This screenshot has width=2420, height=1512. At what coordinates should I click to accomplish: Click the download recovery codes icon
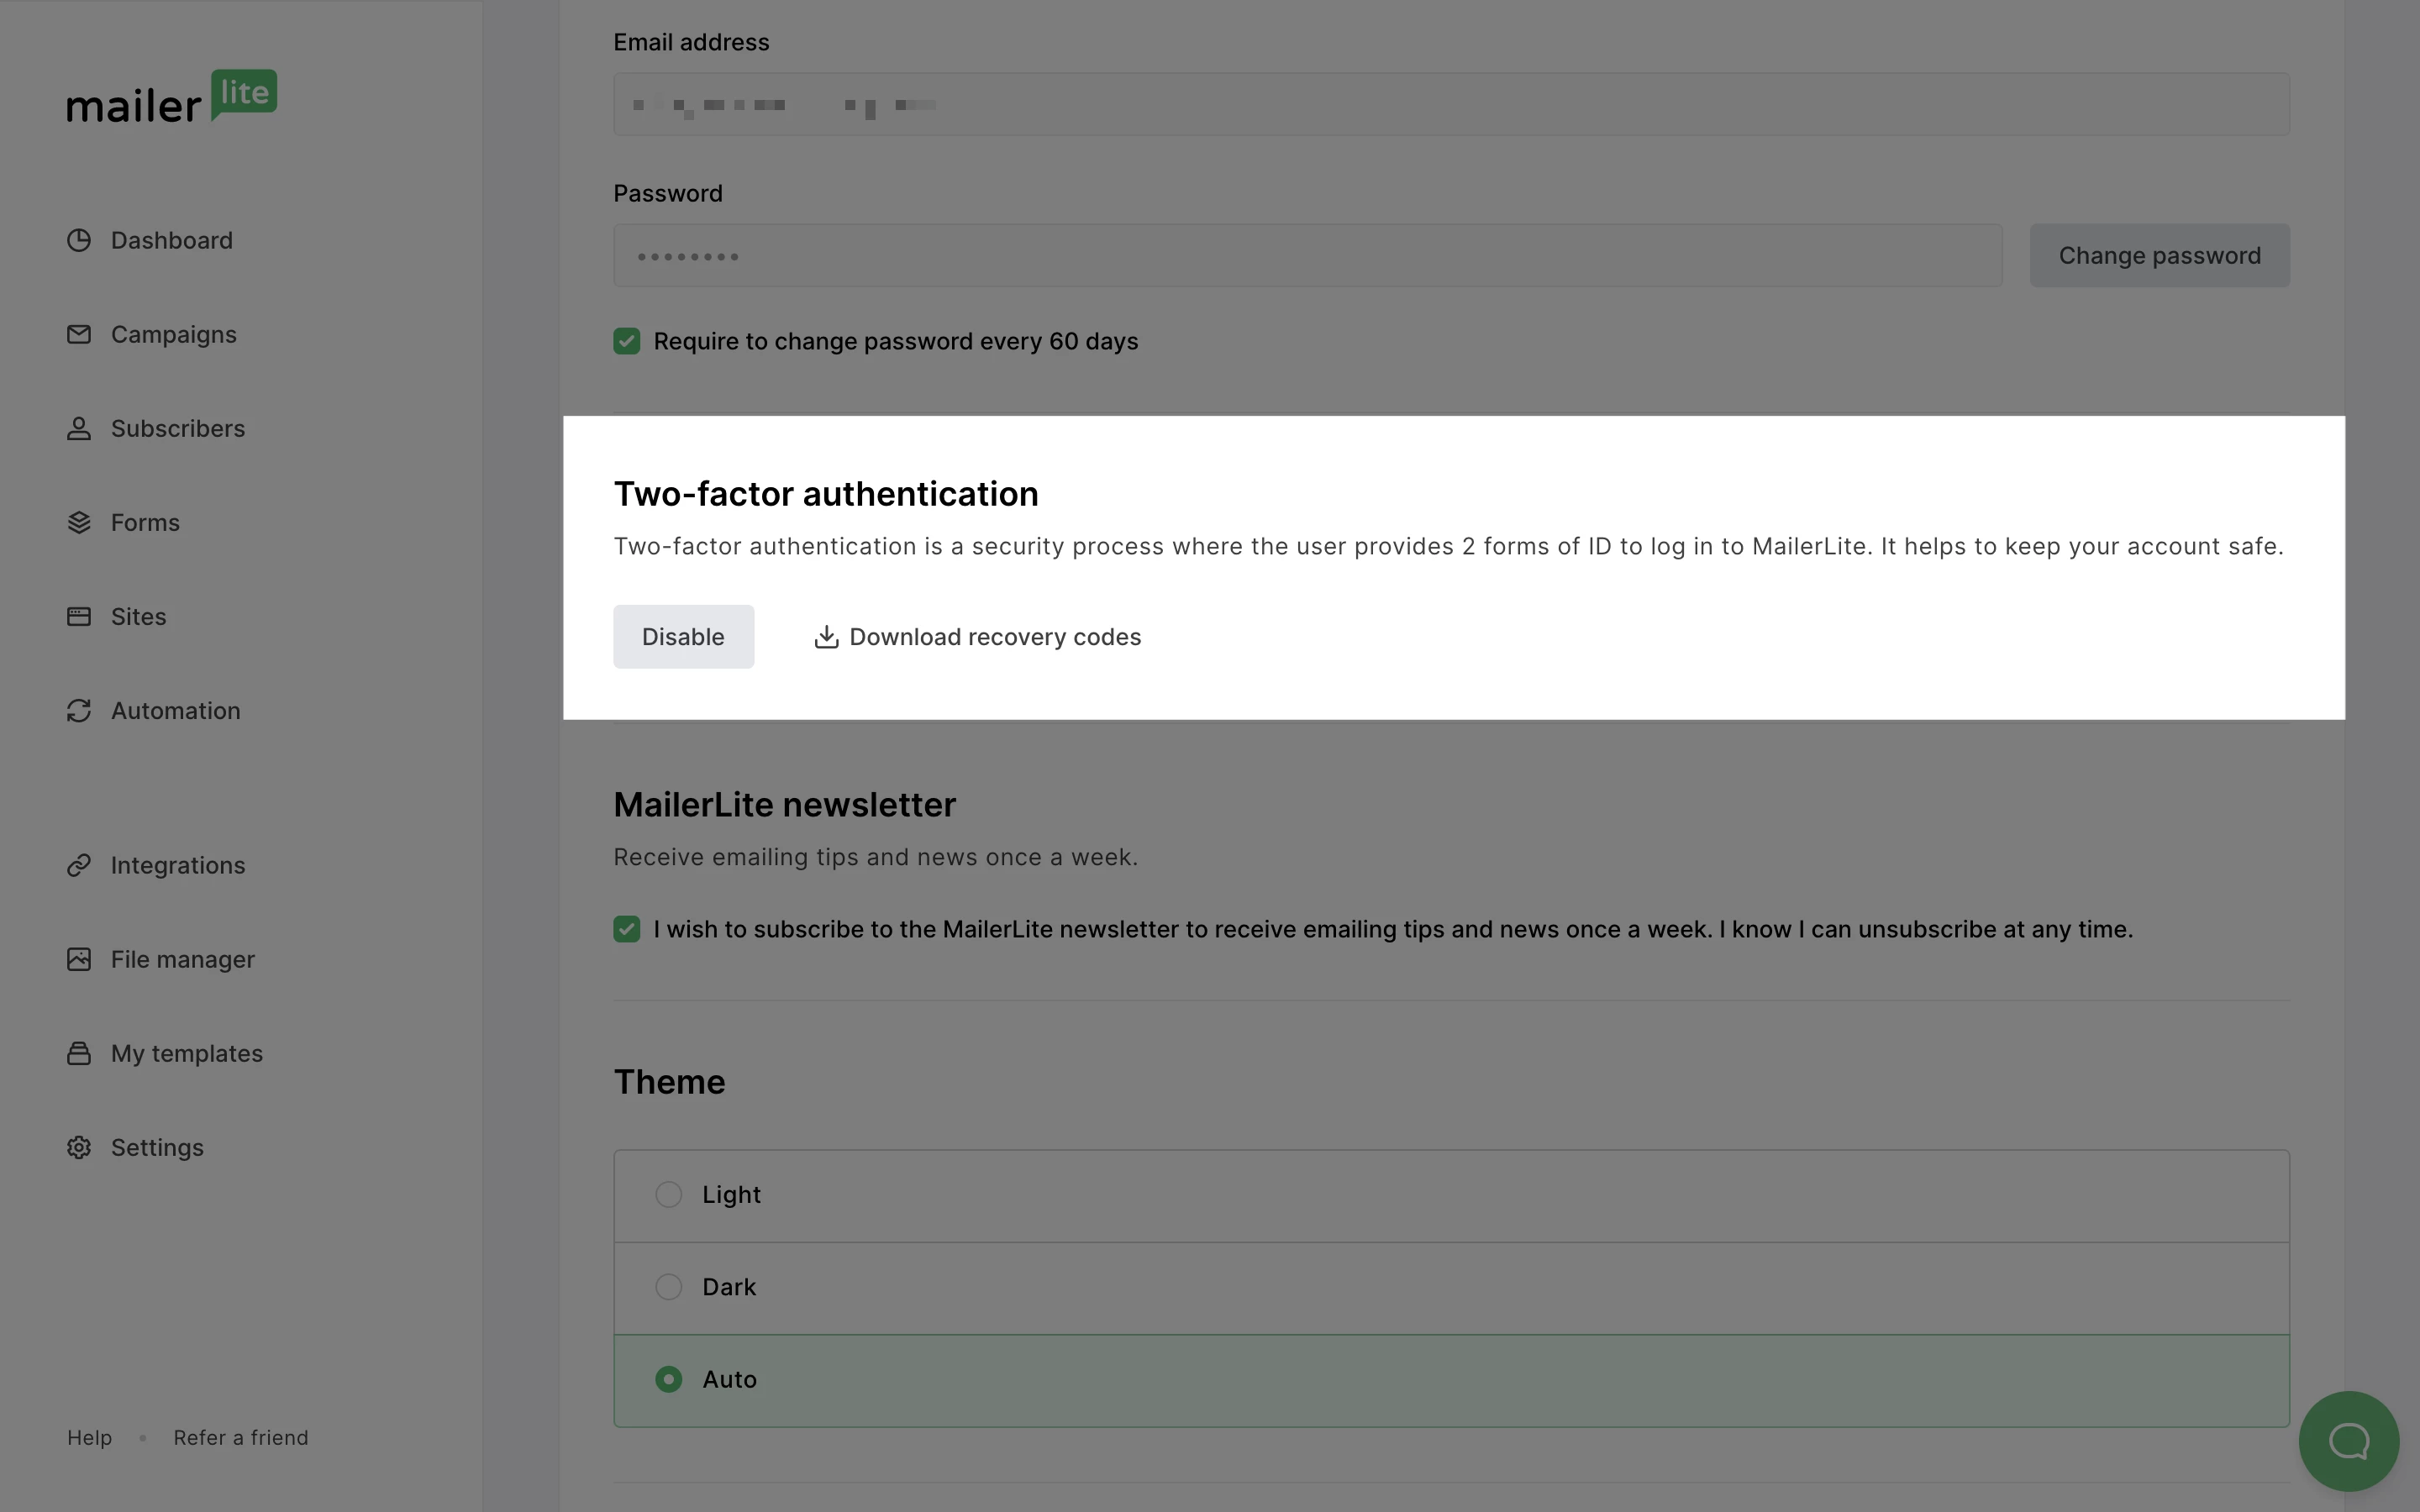tap(826, 637)
